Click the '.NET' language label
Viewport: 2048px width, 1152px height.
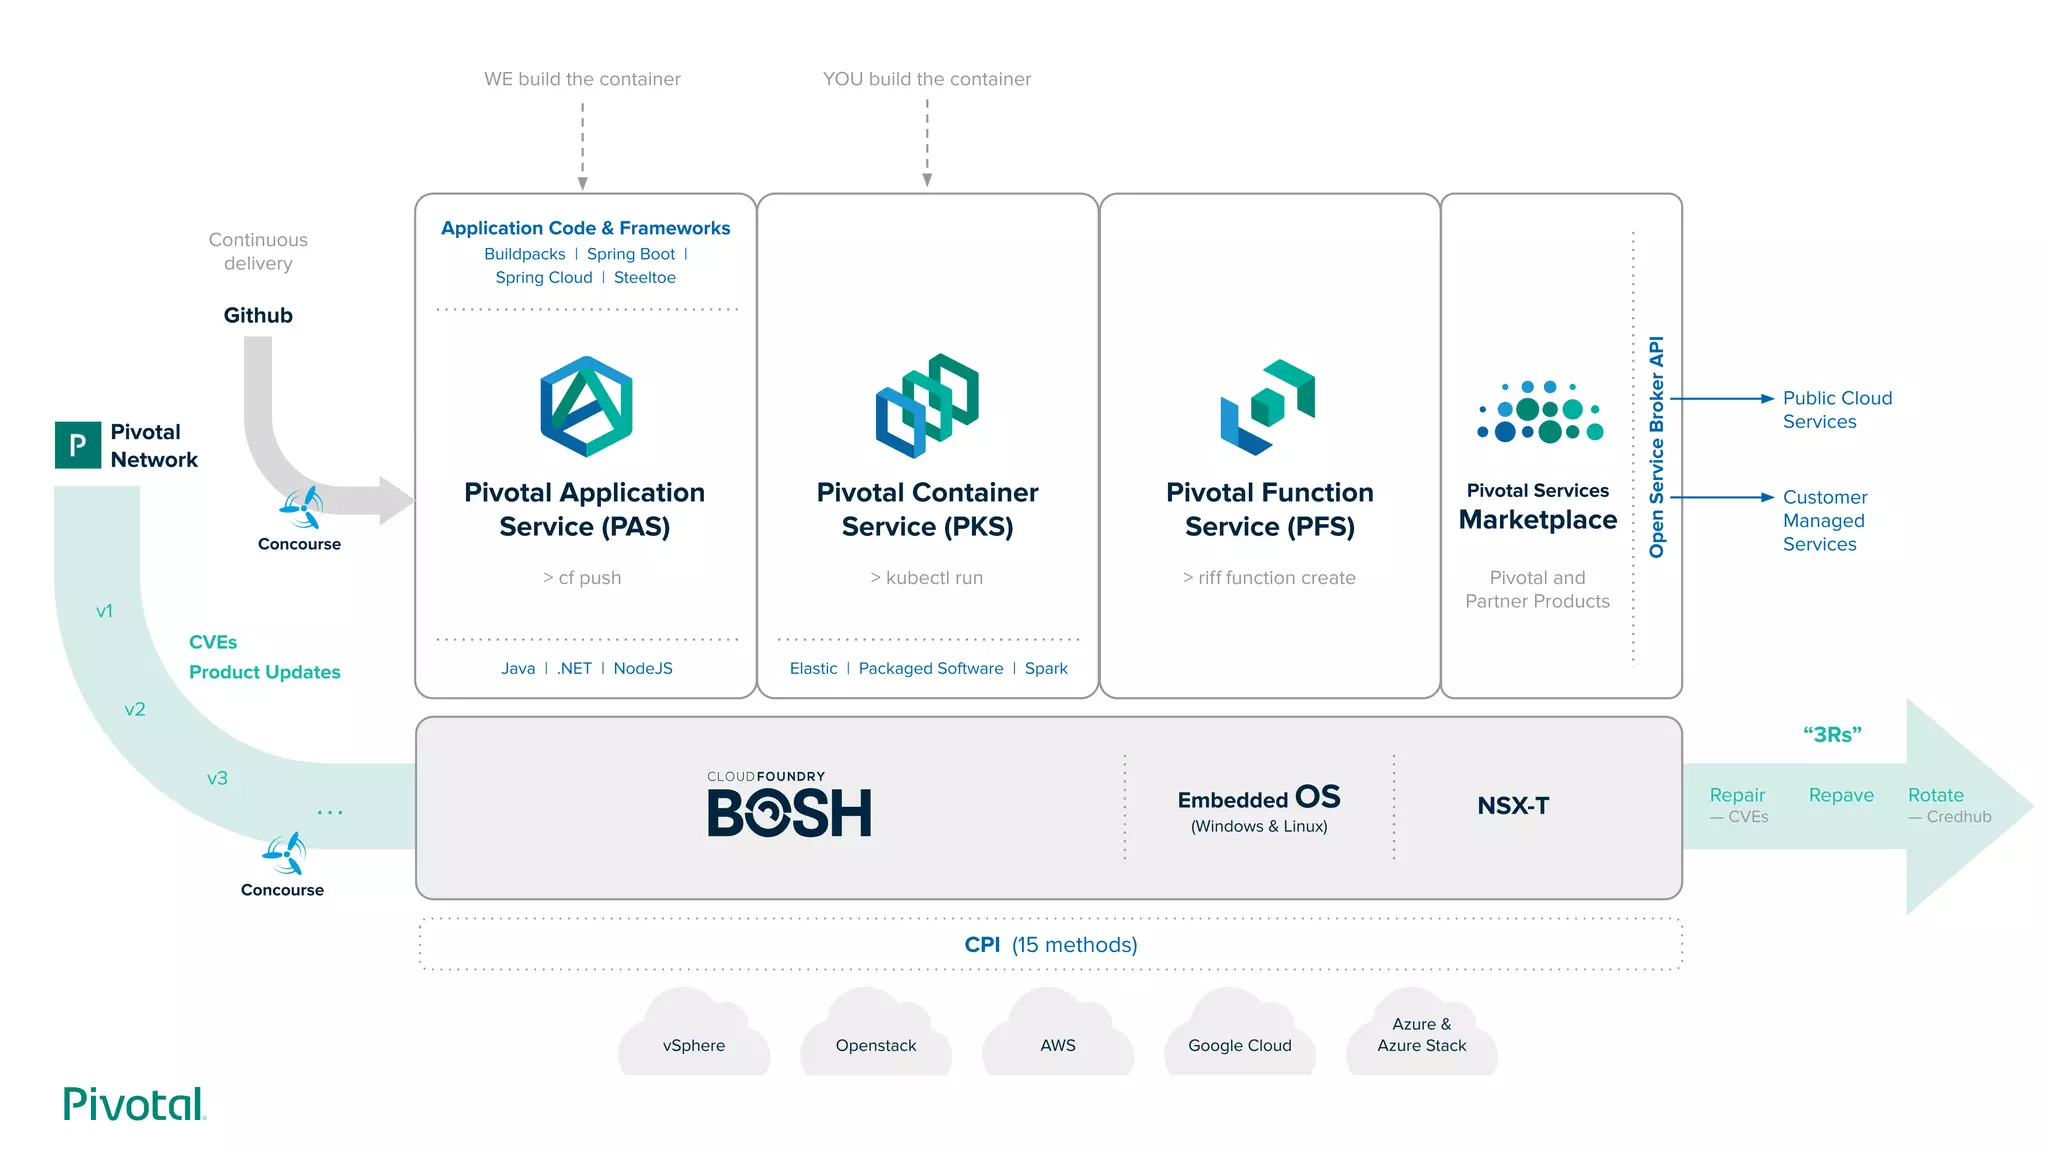pyautogui.click(x=574, y=668)
